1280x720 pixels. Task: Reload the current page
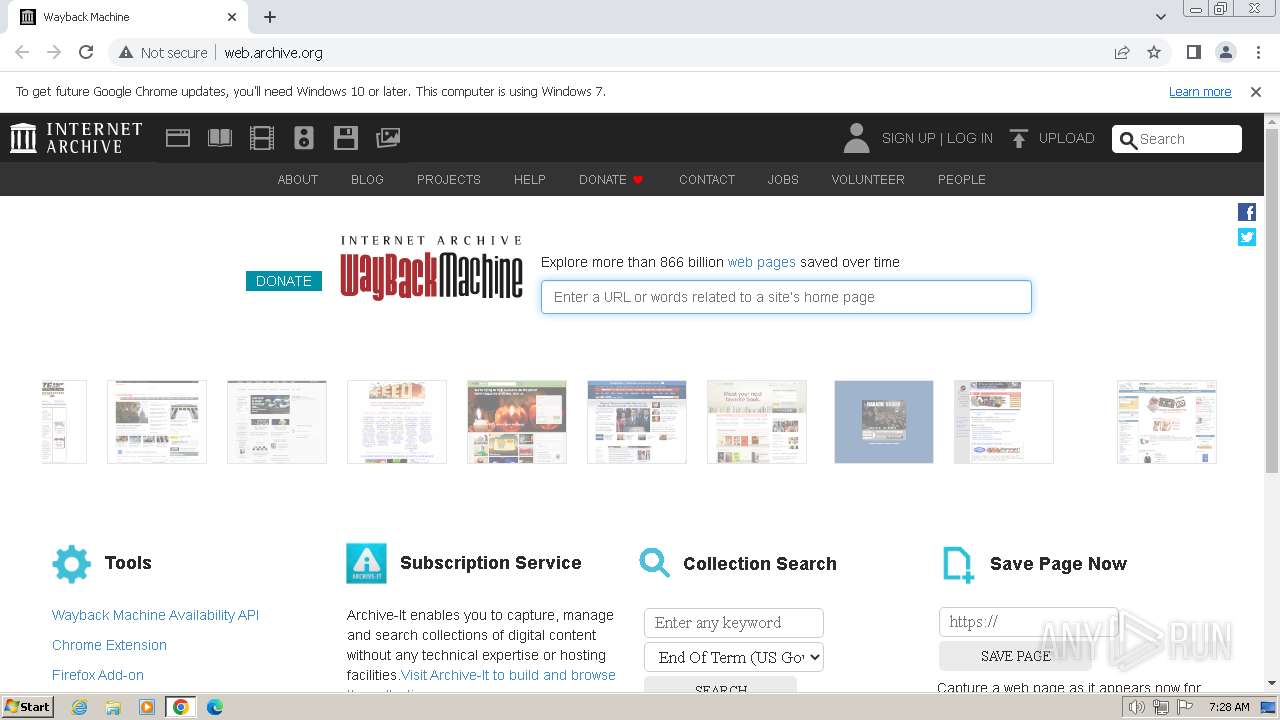tap(86, 52)
